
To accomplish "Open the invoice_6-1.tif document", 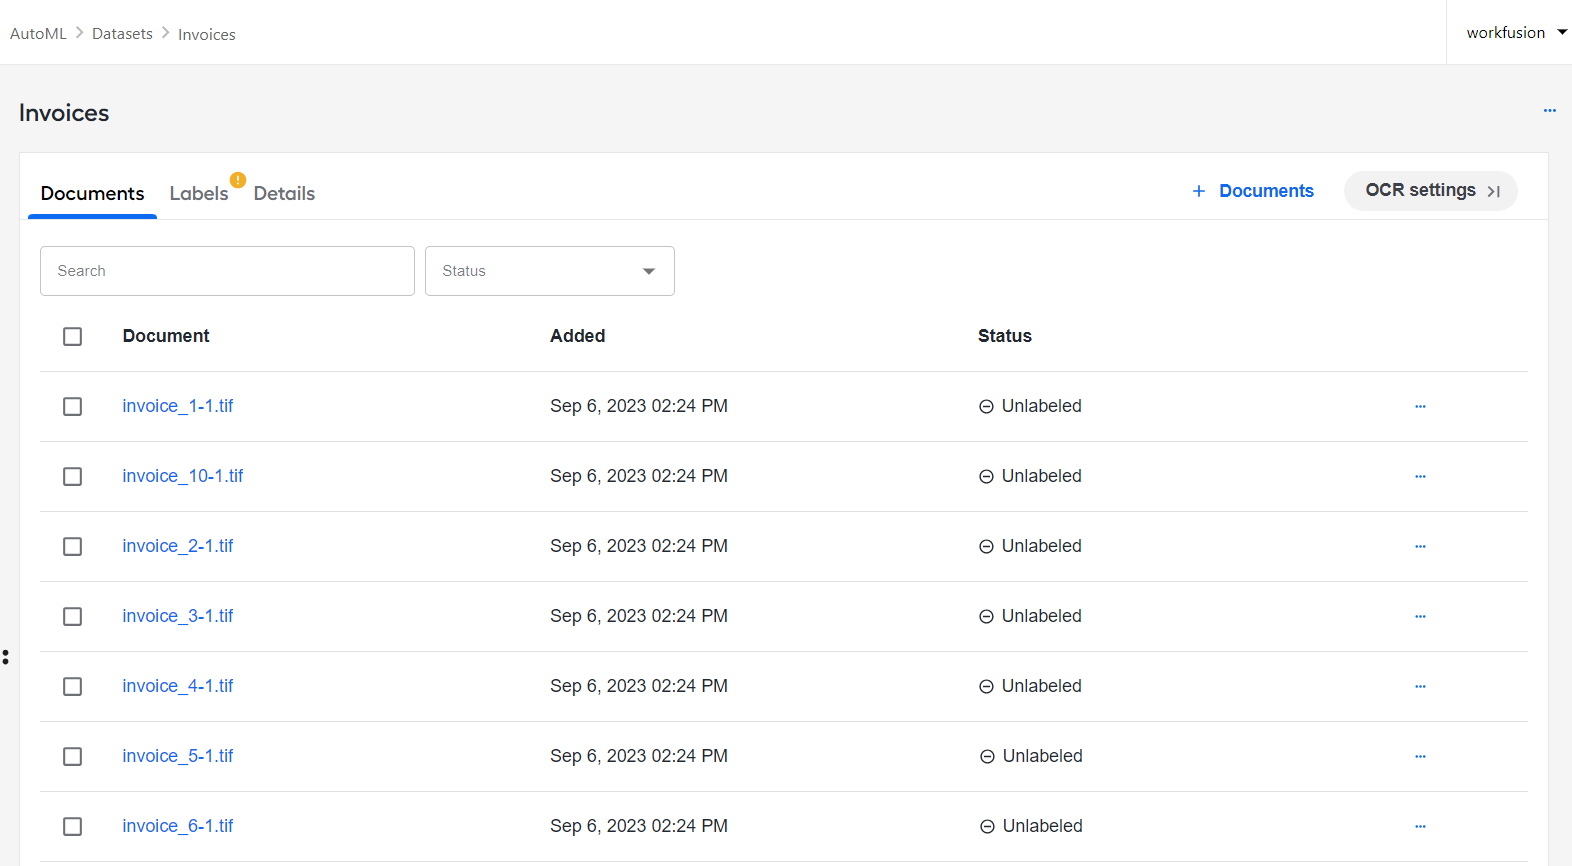I will (178, 826).
